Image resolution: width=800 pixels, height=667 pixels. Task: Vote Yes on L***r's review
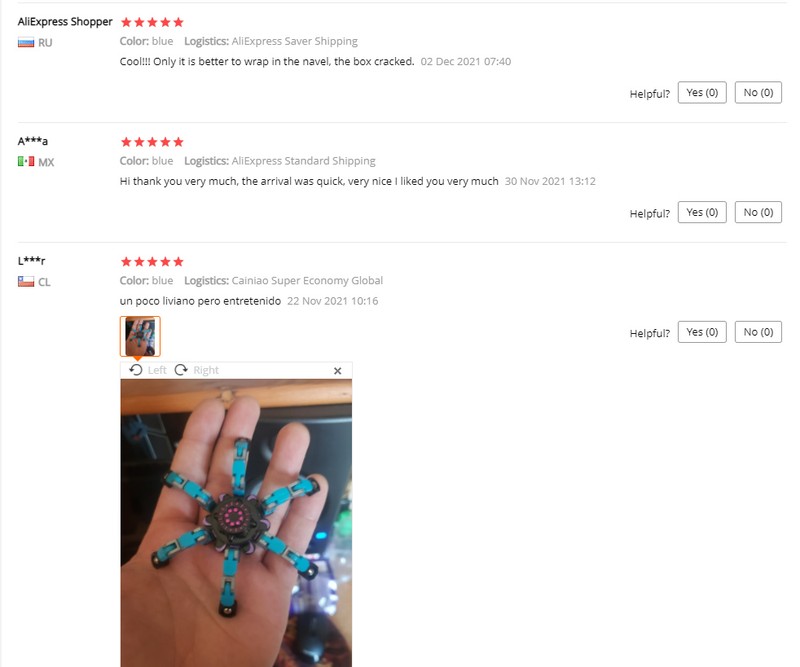click(x=702, y=332)
